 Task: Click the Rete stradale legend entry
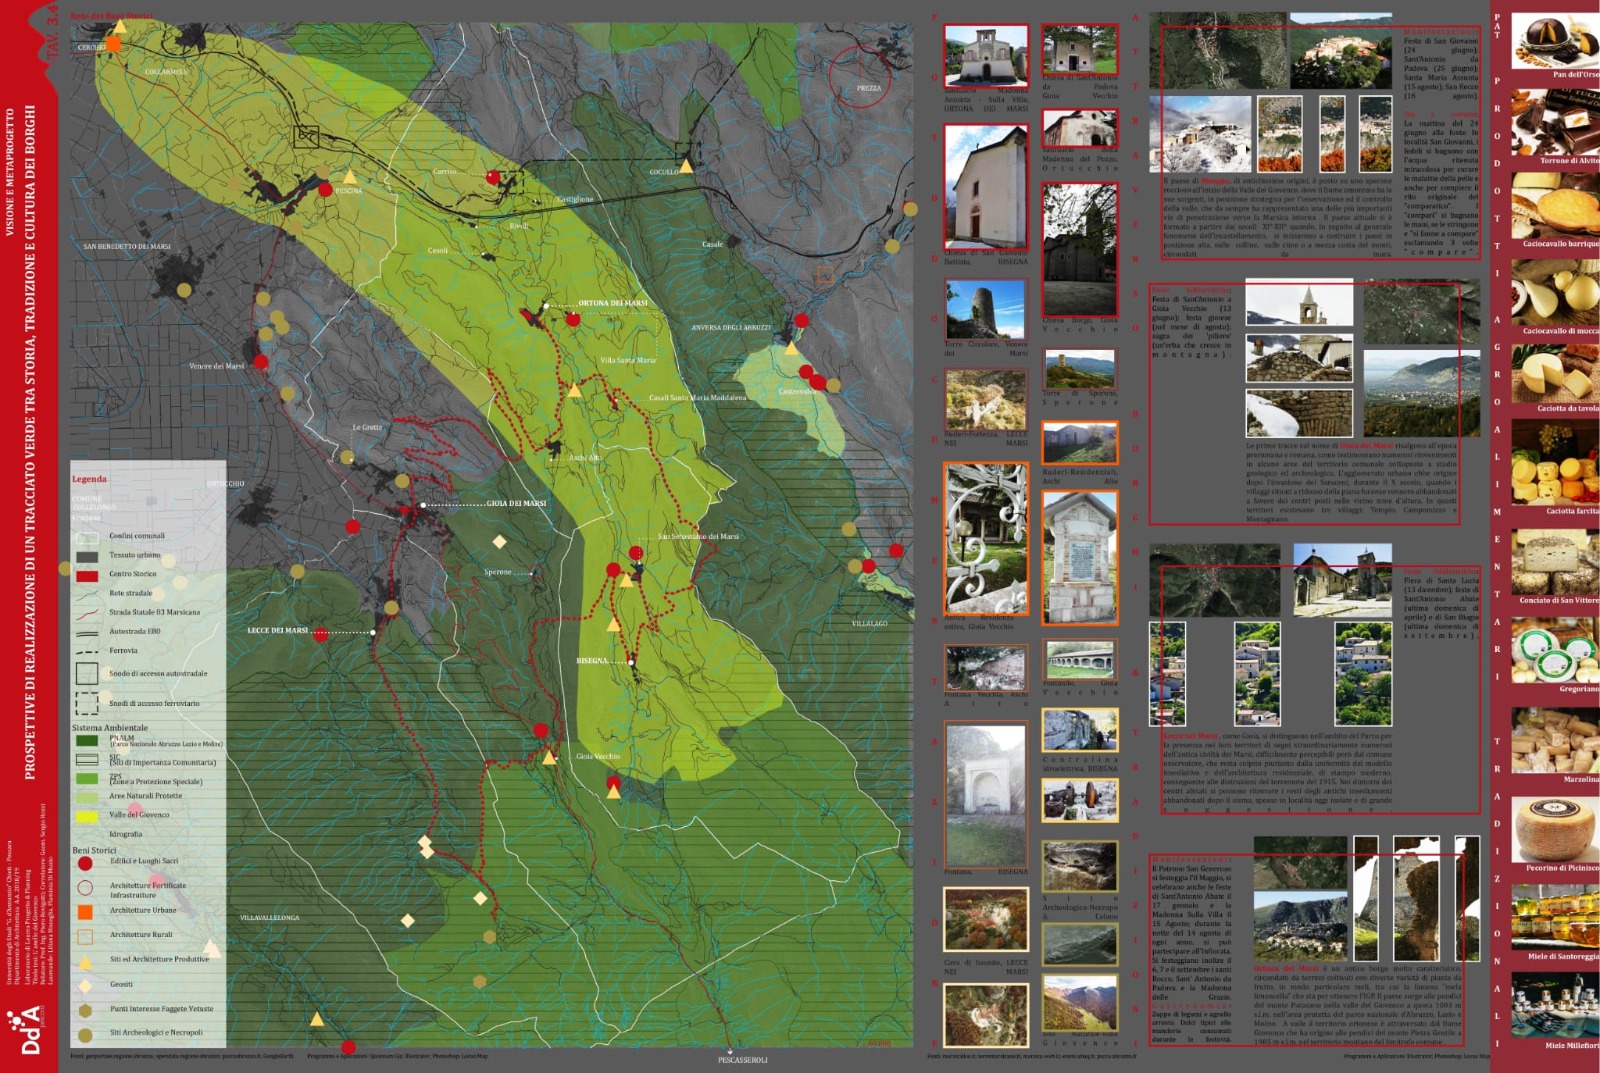click(x=130, y=593)
